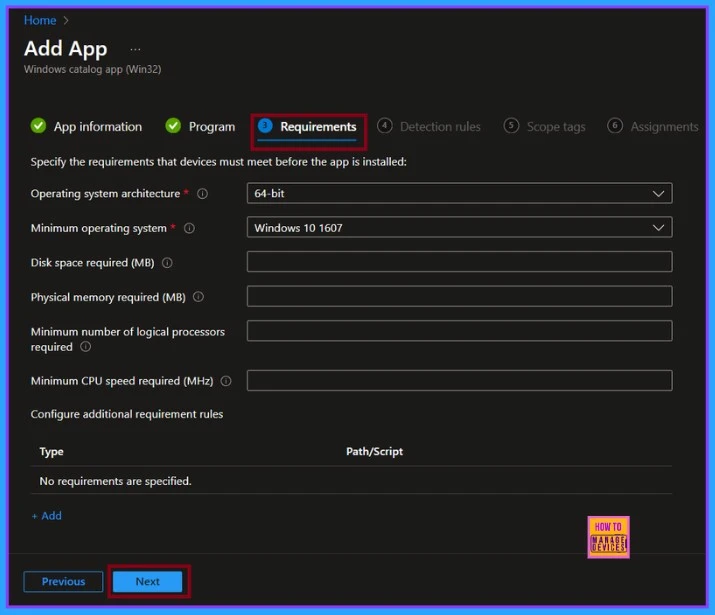Click + Add requirement rule link
Screen dimensions: 715x615
47,516
